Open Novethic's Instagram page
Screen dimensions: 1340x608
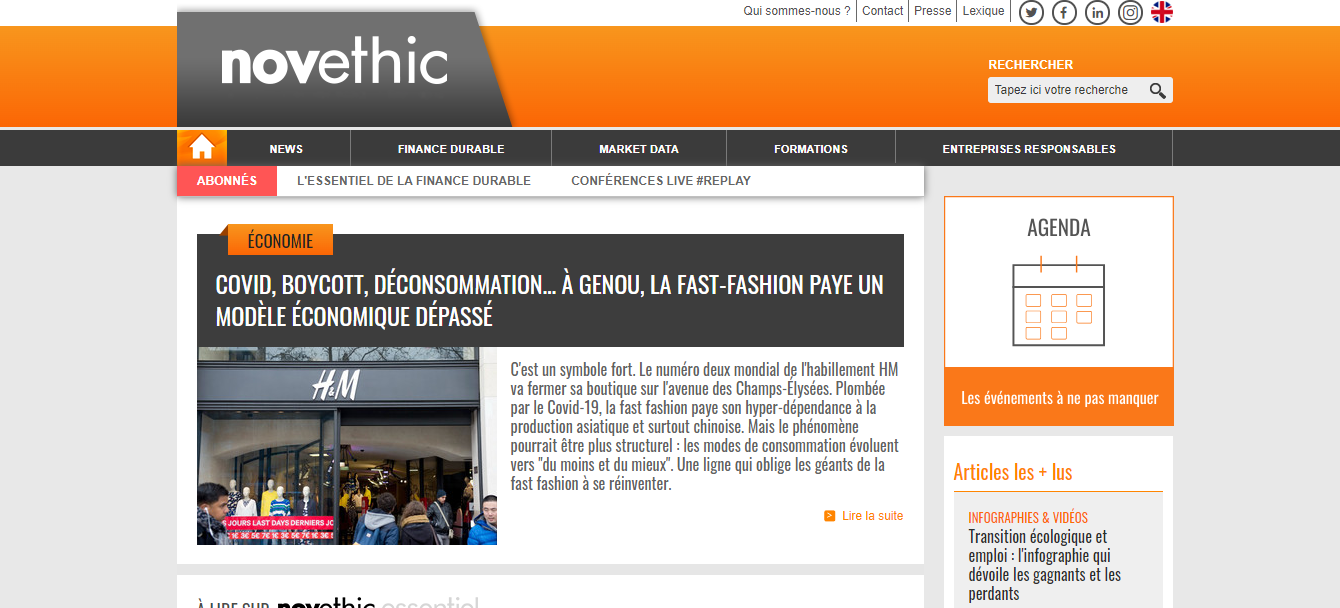pos(1130,12)
